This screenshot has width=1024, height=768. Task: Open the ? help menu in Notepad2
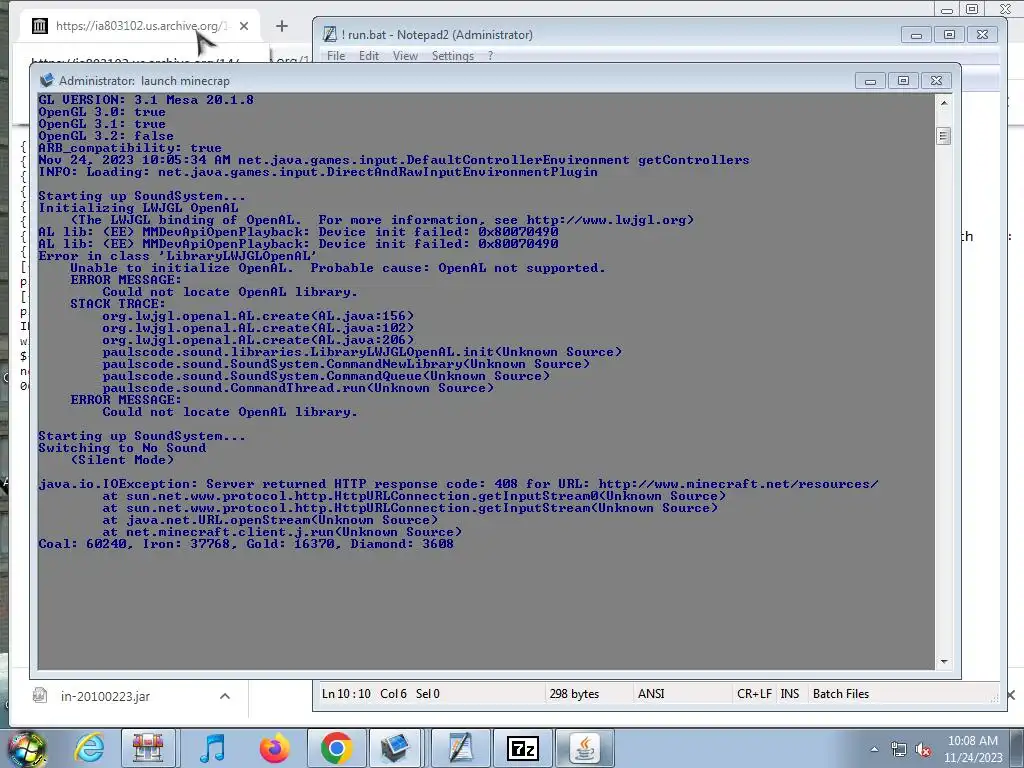490,56
